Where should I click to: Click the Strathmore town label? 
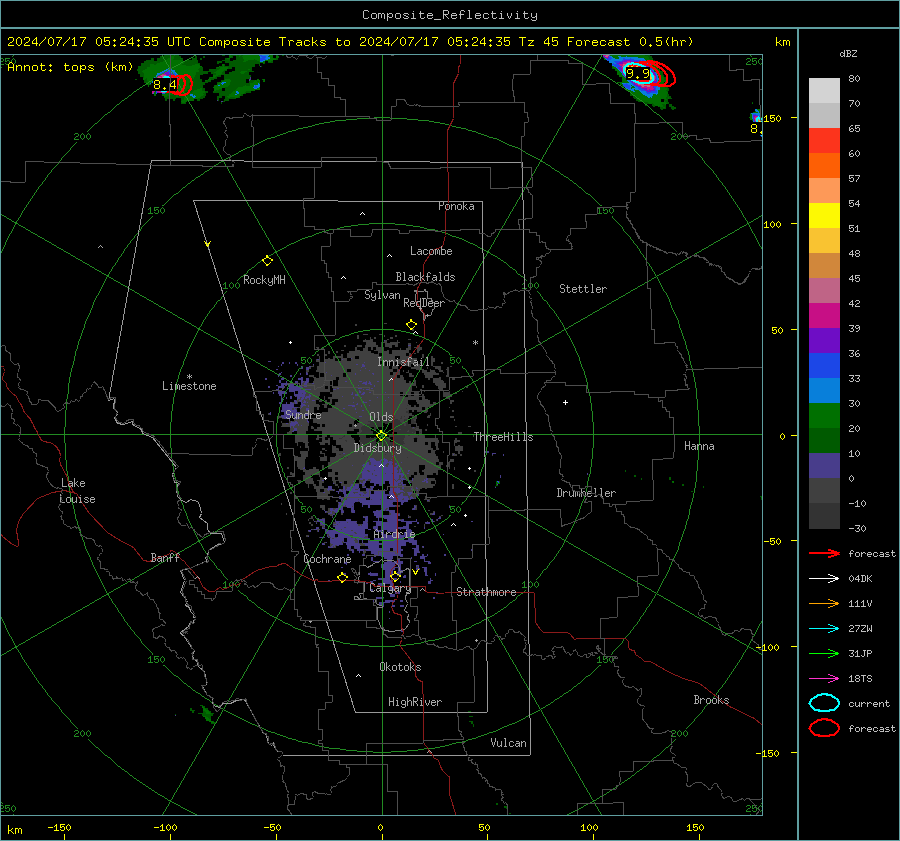(486, 592)
